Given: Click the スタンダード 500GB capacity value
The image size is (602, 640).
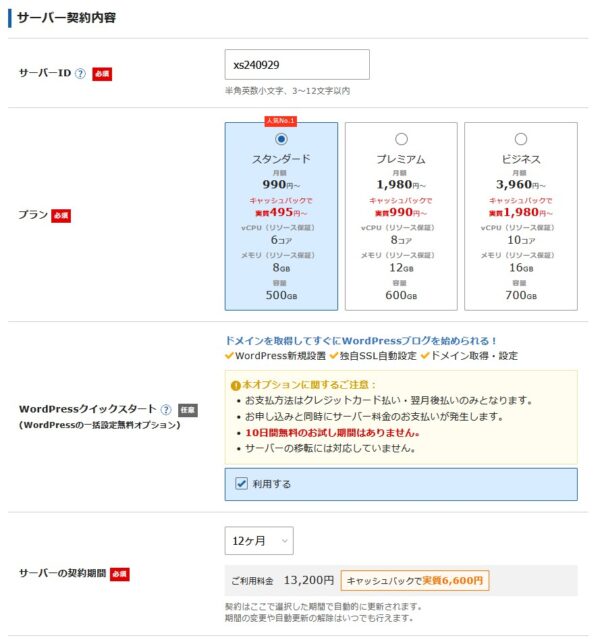Looking at the screenshot, I should point(281,295).
